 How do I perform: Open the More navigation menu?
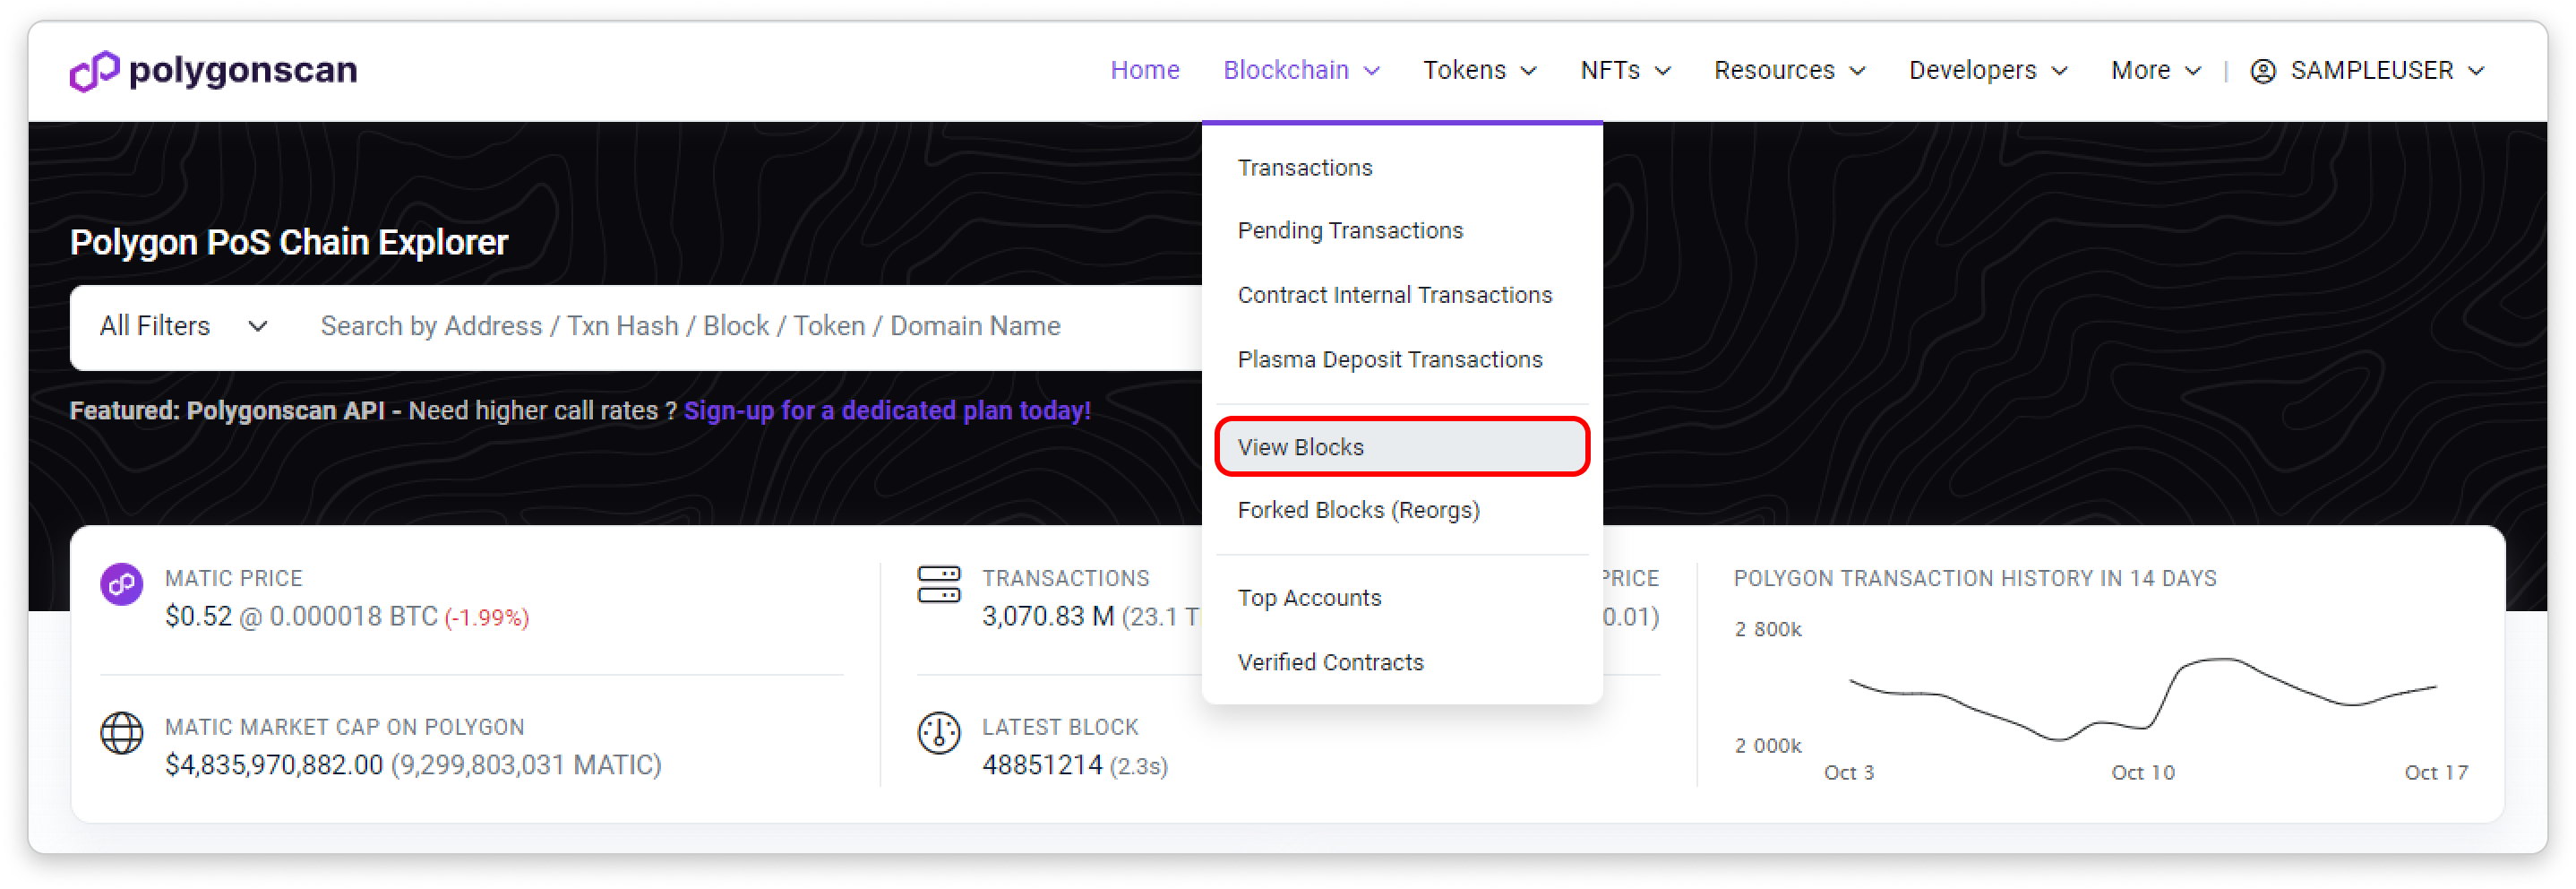2155,71
